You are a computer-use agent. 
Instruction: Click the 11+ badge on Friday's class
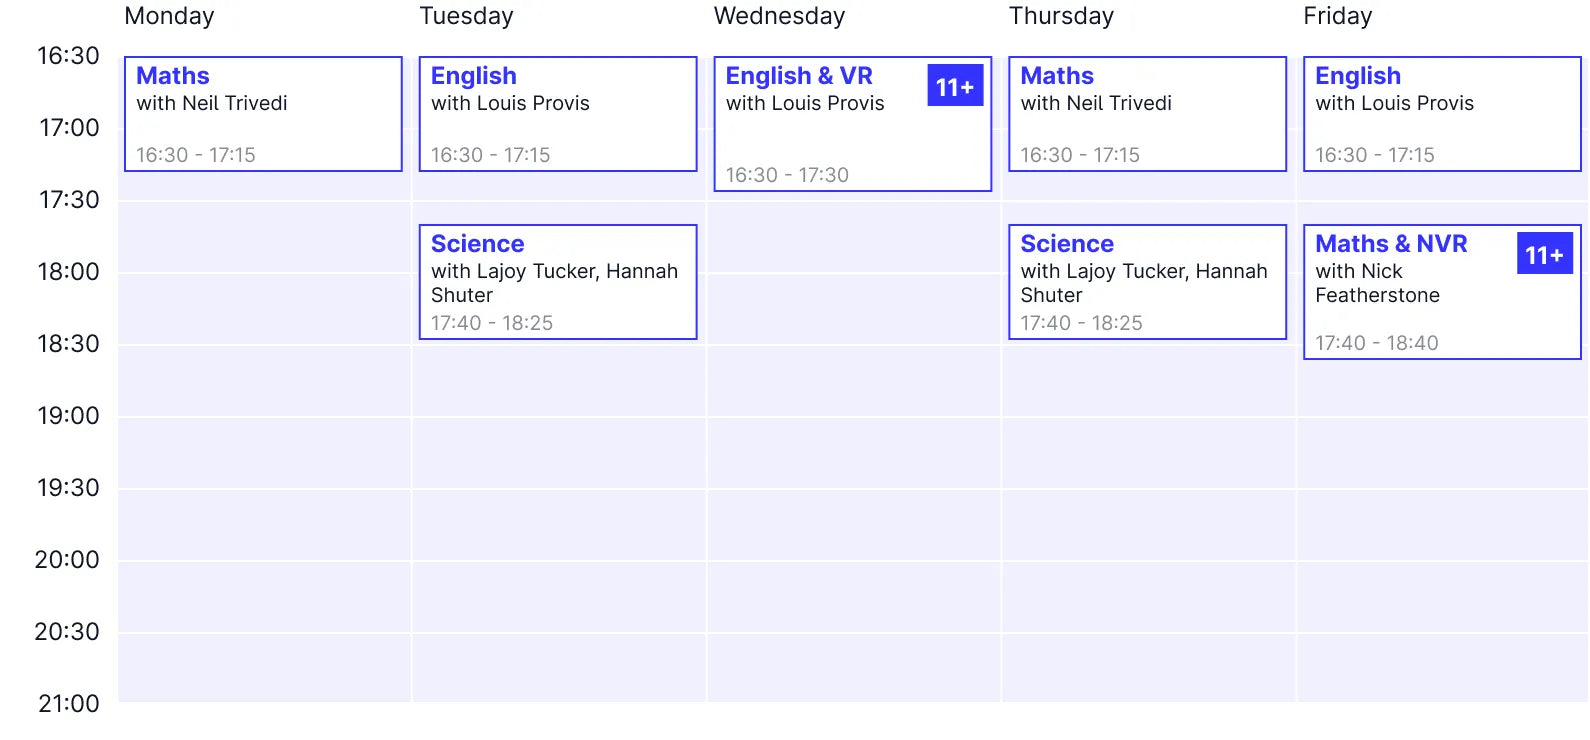(1544, 255)
